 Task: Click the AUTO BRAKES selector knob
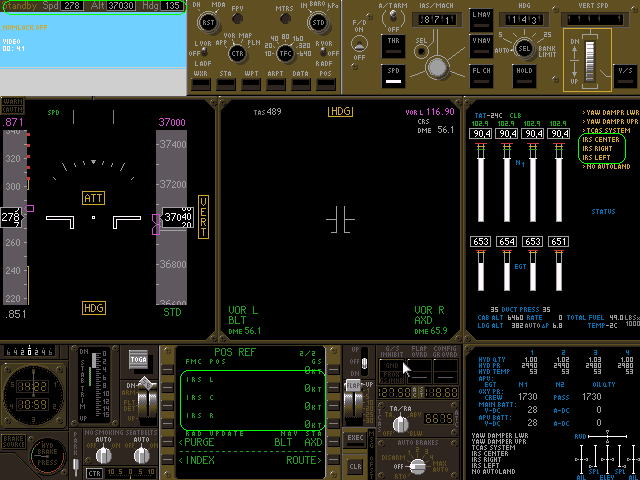click(417, 465)
